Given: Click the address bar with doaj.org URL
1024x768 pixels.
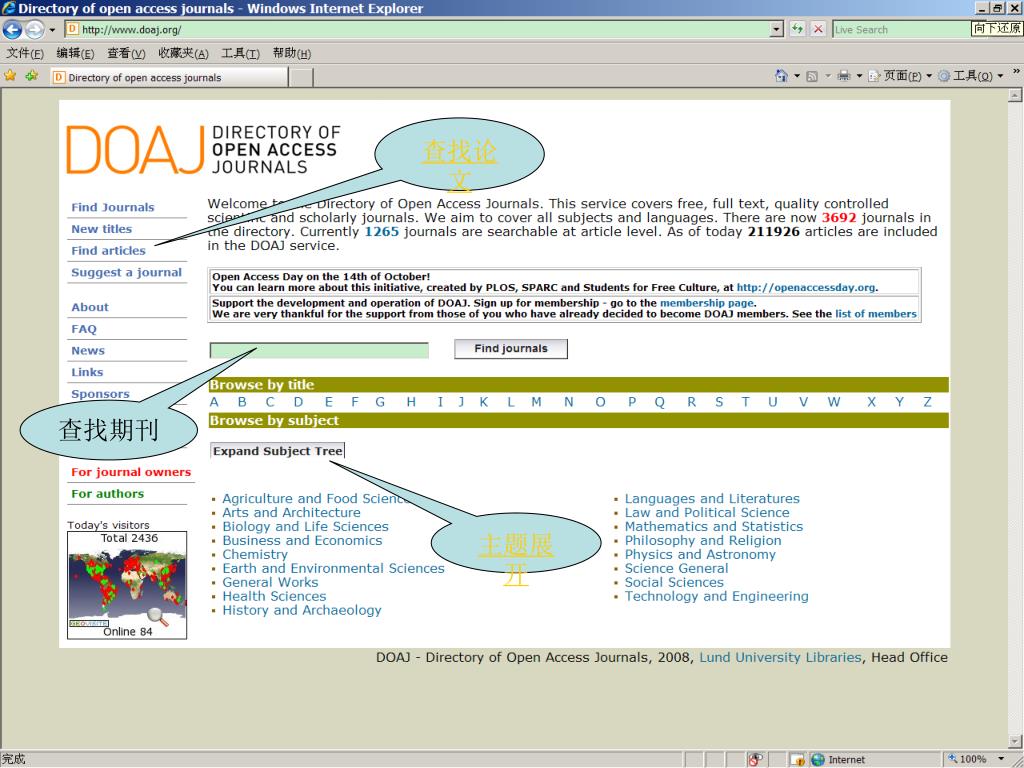Looking at the screenshot, I should click(x=417, y=29).
